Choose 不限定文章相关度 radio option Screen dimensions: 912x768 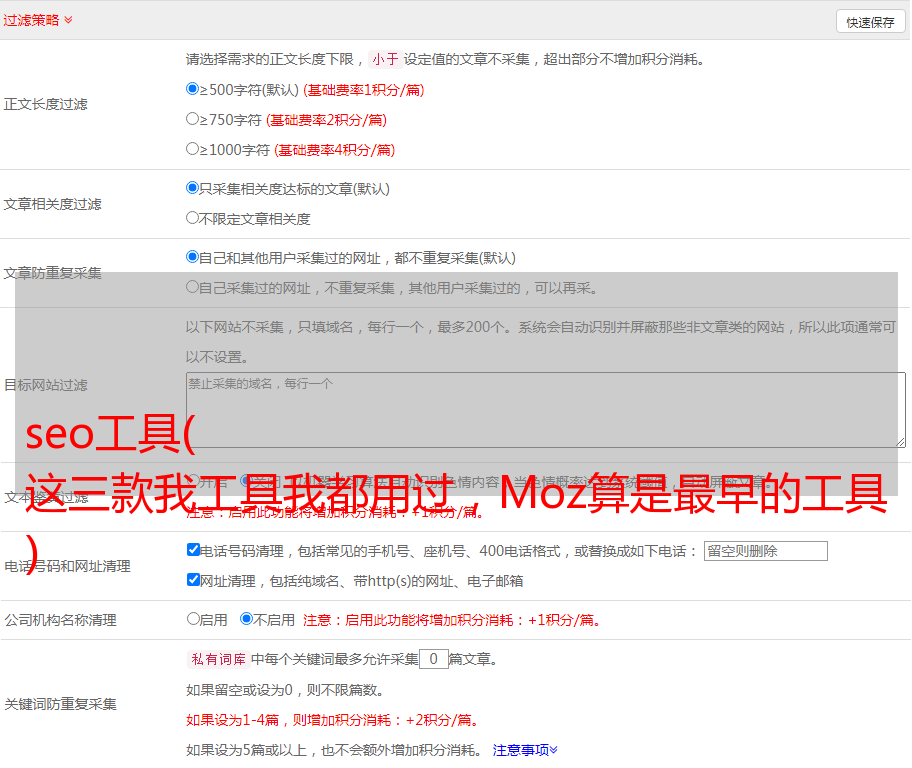193,218
